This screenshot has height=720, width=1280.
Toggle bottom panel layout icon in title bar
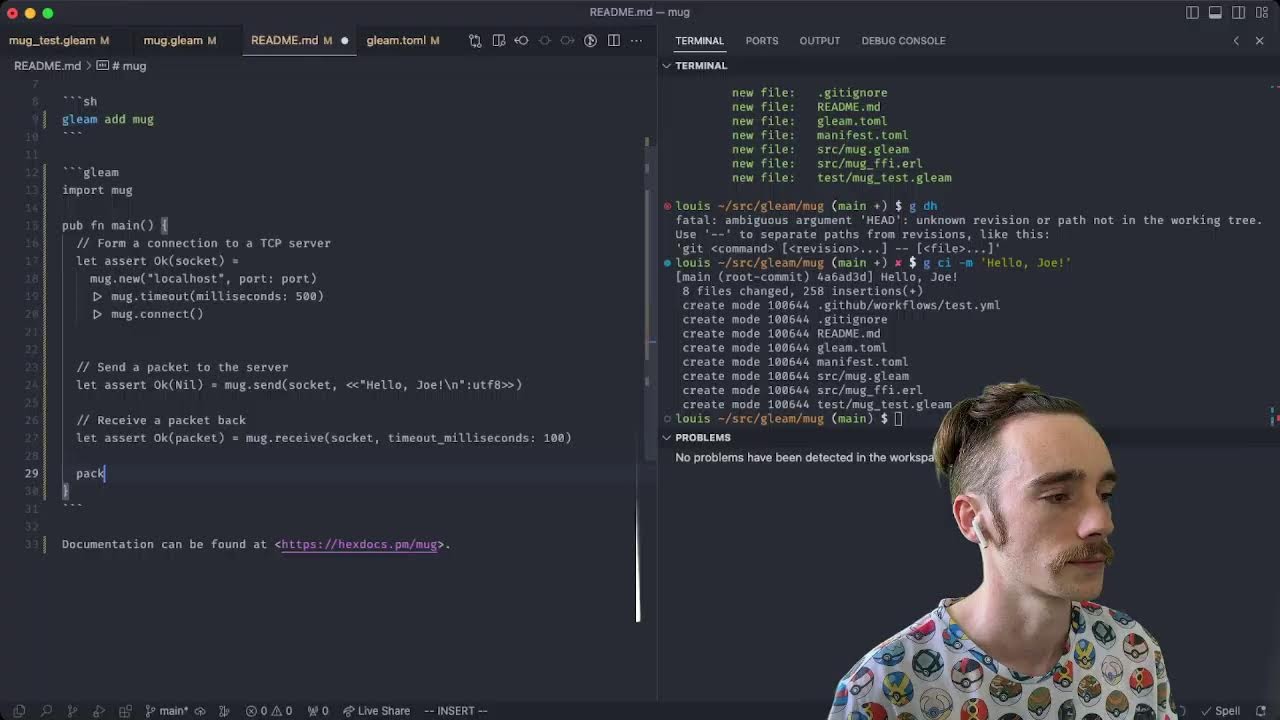coord(1215,13)
